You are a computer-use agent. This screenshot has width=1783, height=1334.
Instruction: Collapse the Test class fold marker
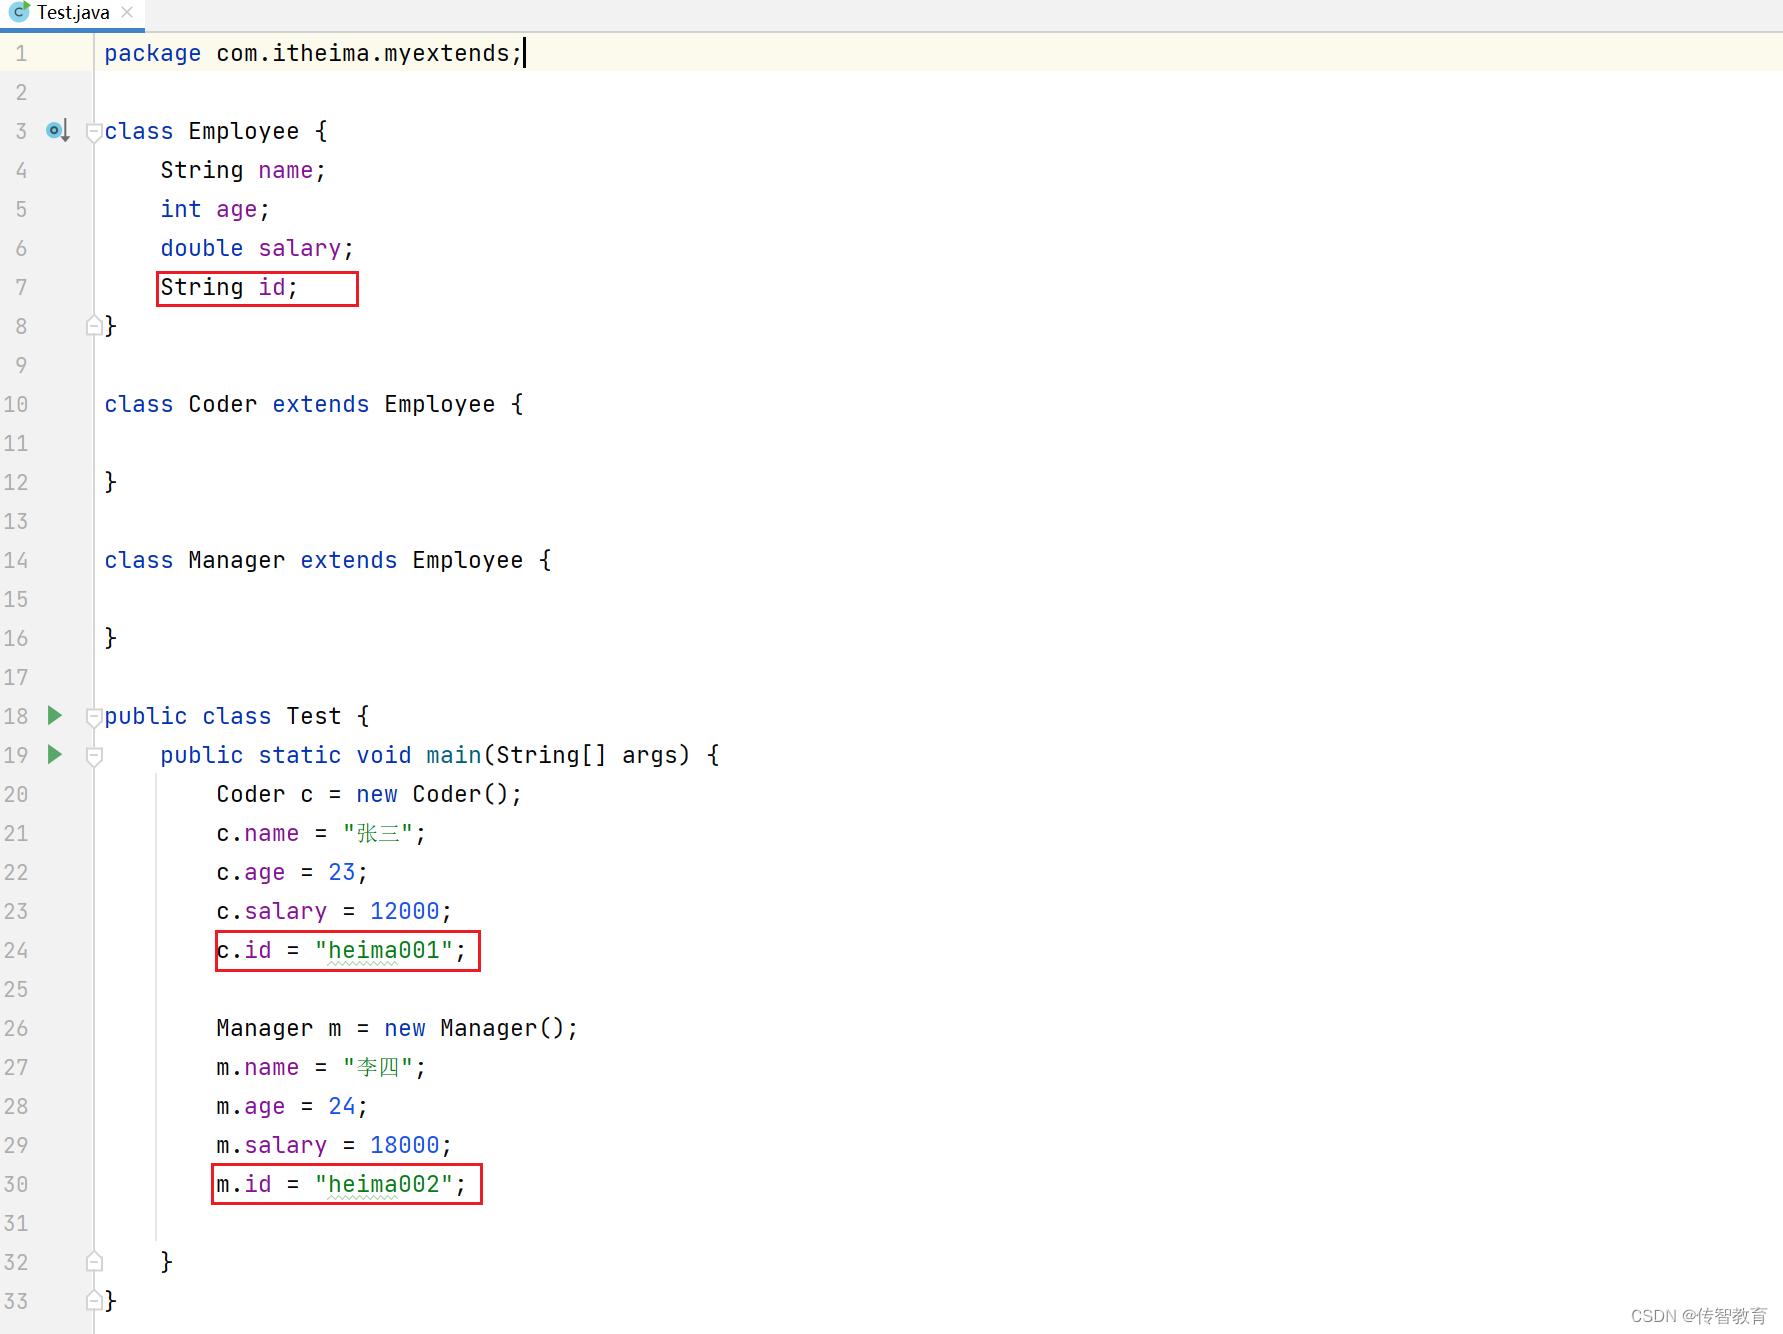click(x=94, y=716)
